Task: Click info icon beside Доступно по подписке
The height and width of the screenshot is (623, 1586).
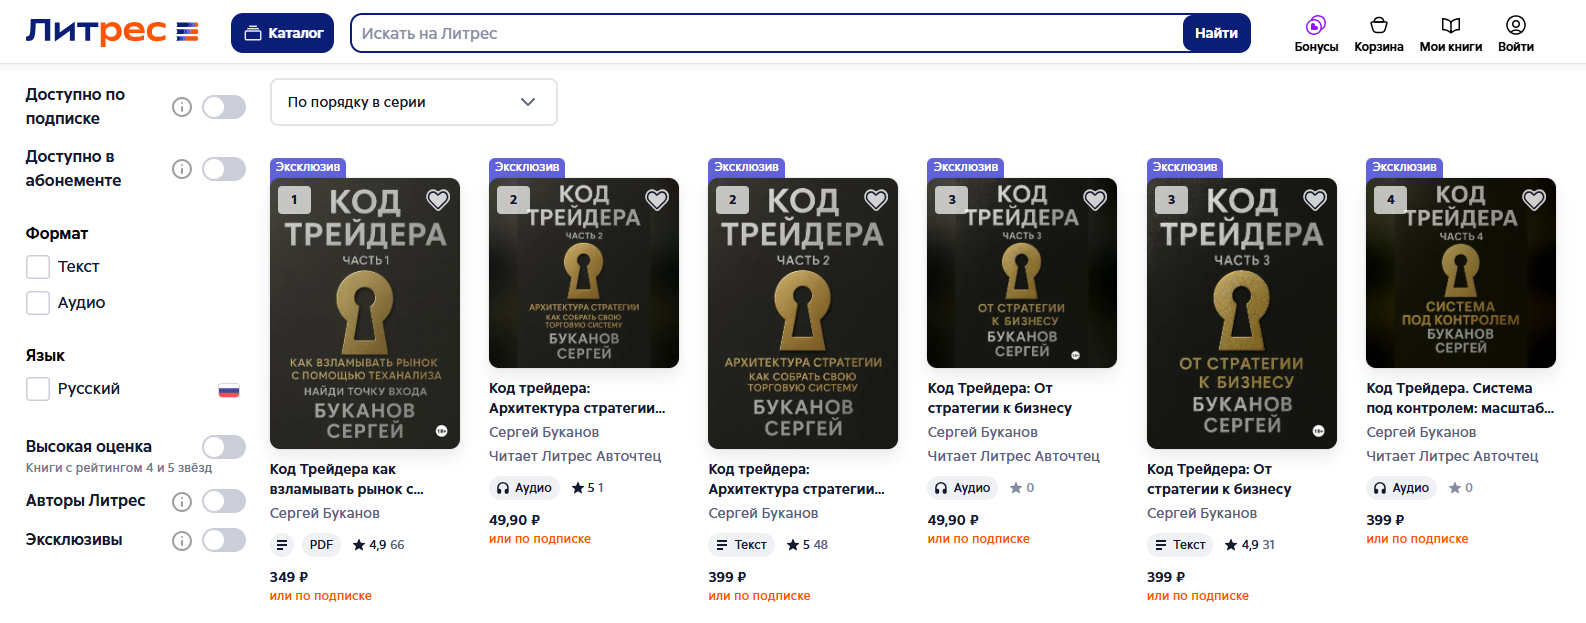Action: coord(182,107)
